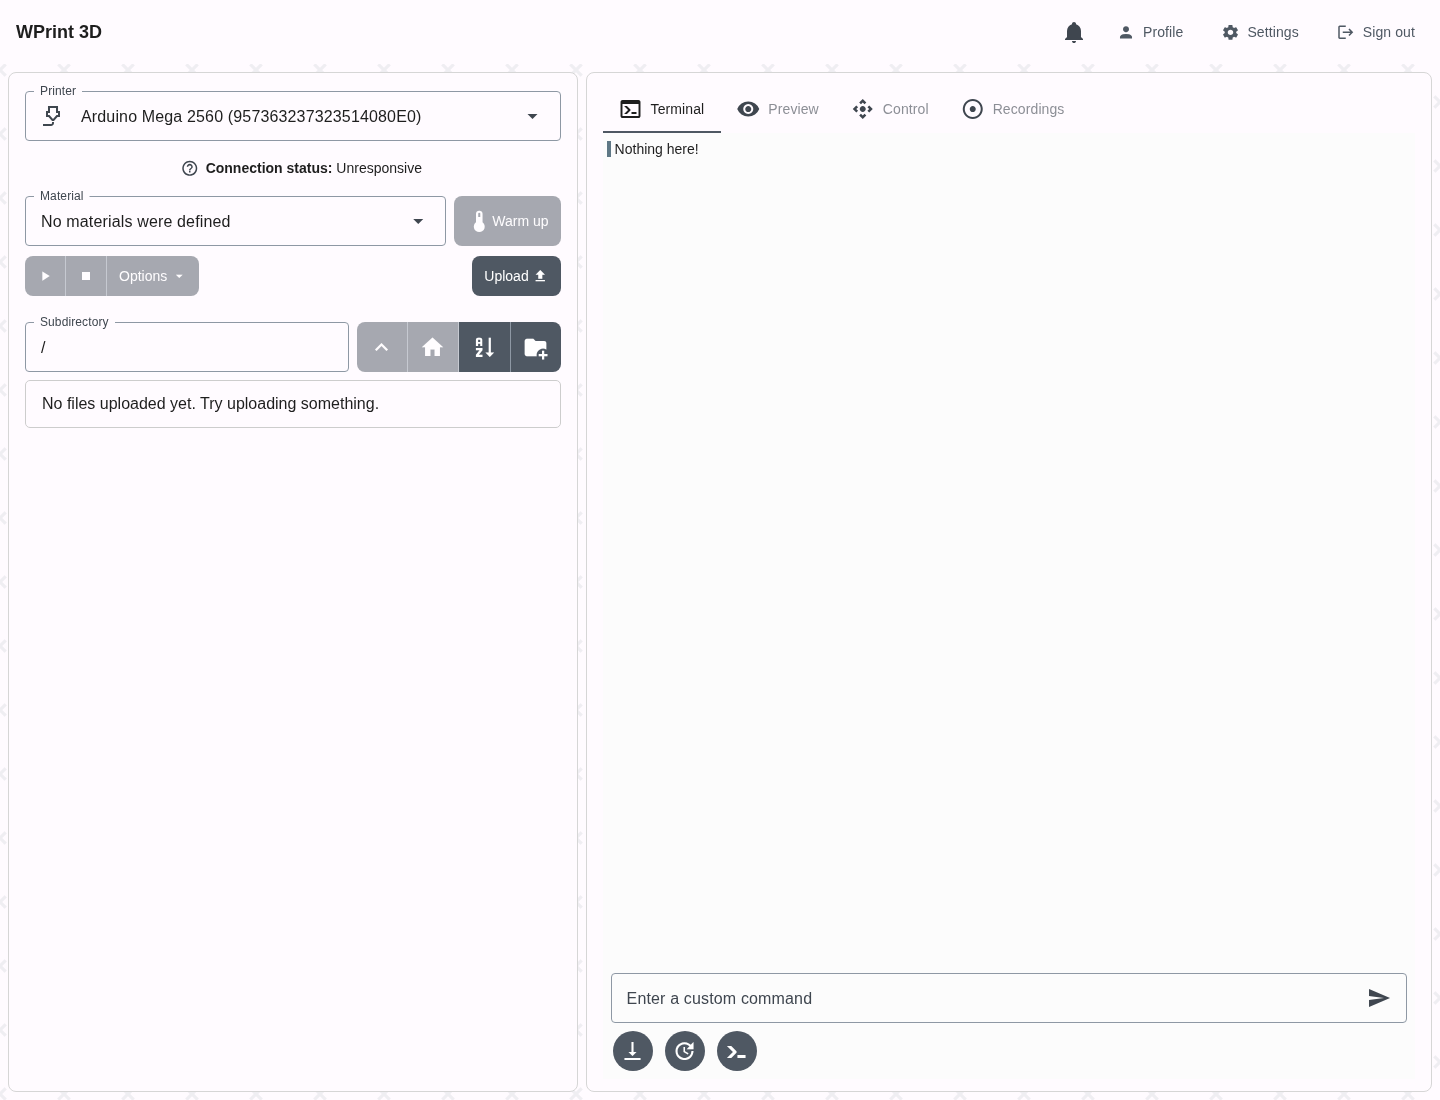Switch to the Terminal tab
The image size is (1440, 1100).
[662, 109]
